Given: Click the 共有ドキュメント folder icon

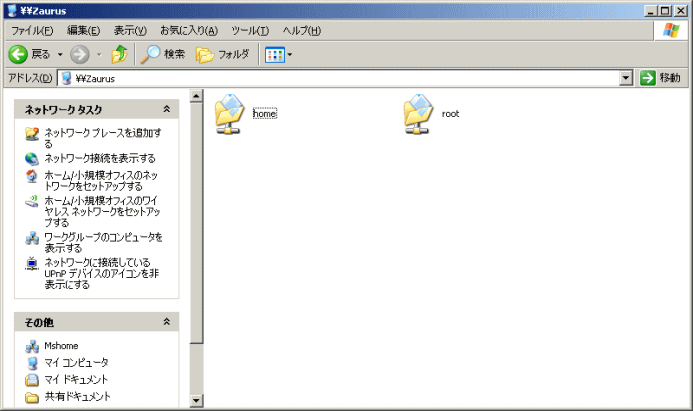Looking at the screenshot, I should pyautogui.click(x=32, y=397).
